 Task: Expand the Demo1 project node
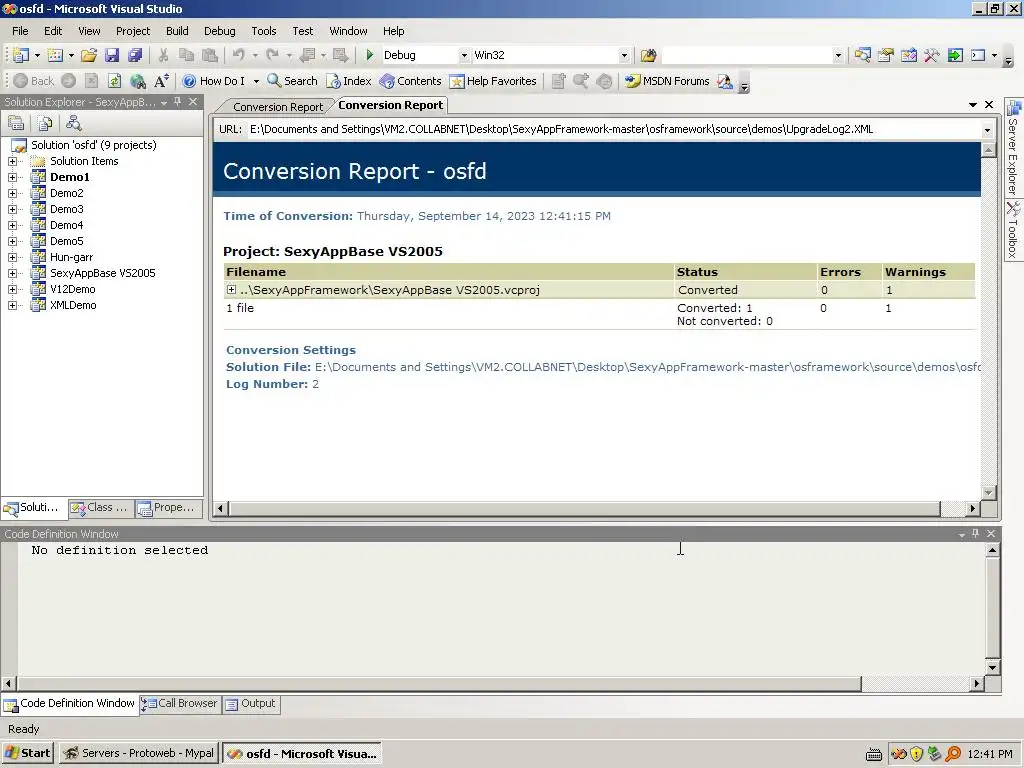tap(12, 177)
